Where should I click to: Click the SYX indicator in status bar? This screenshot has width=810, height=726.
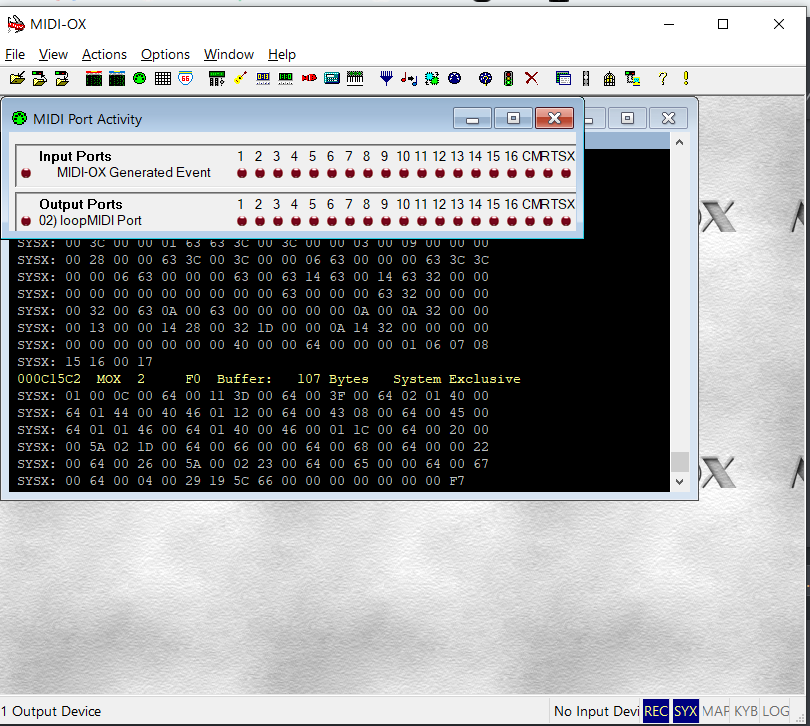686,711
